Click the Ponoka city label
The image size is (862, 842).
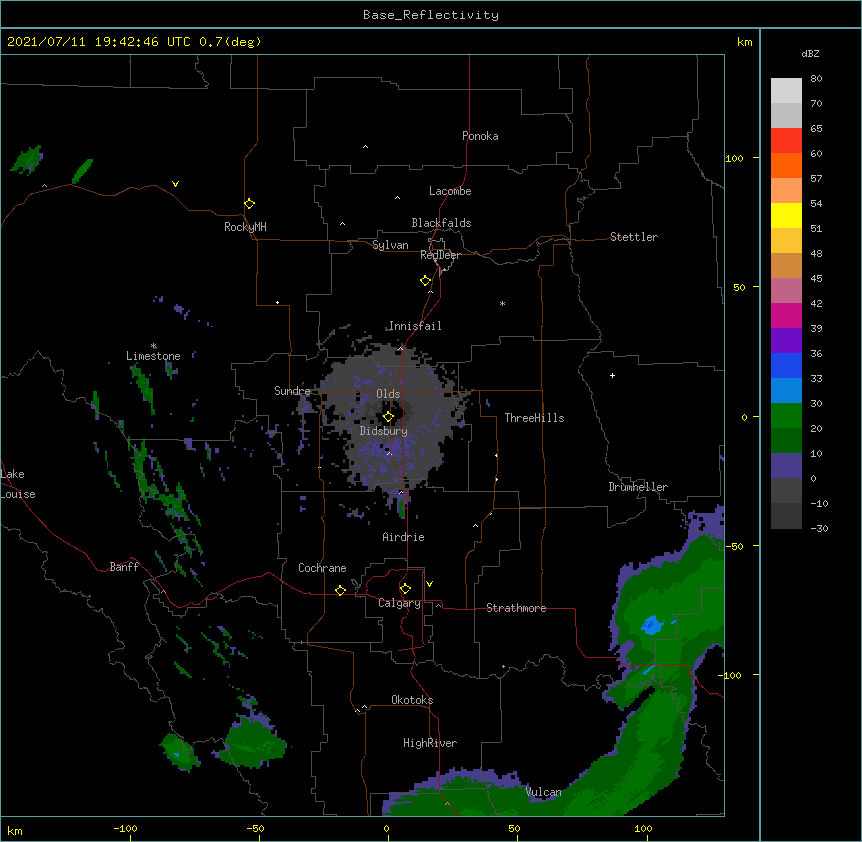480,136
